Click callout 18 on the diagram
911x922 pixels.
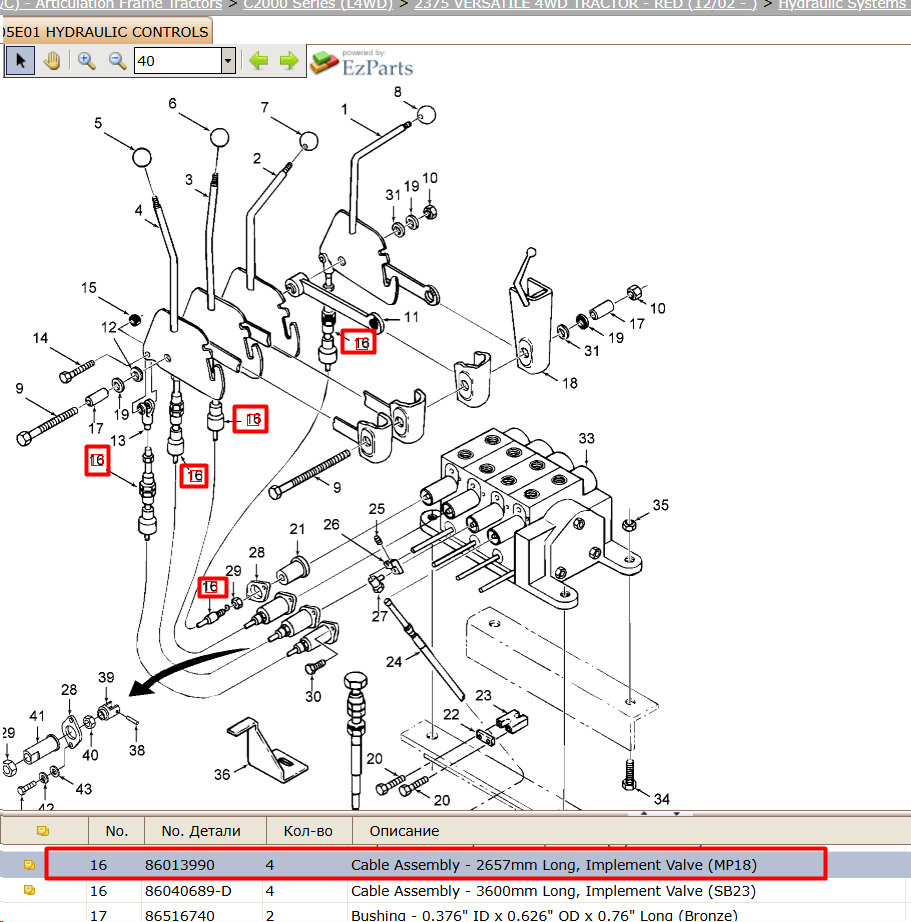[x=569, y=383]
